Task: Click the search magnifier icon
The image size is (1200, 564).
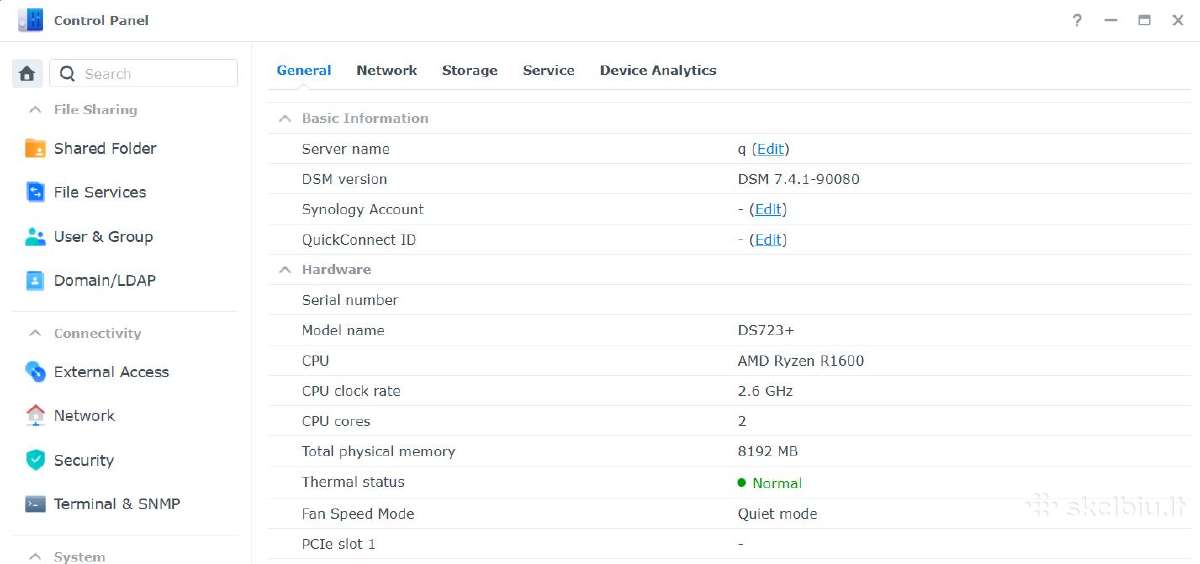Action: (x=67, y=74)
